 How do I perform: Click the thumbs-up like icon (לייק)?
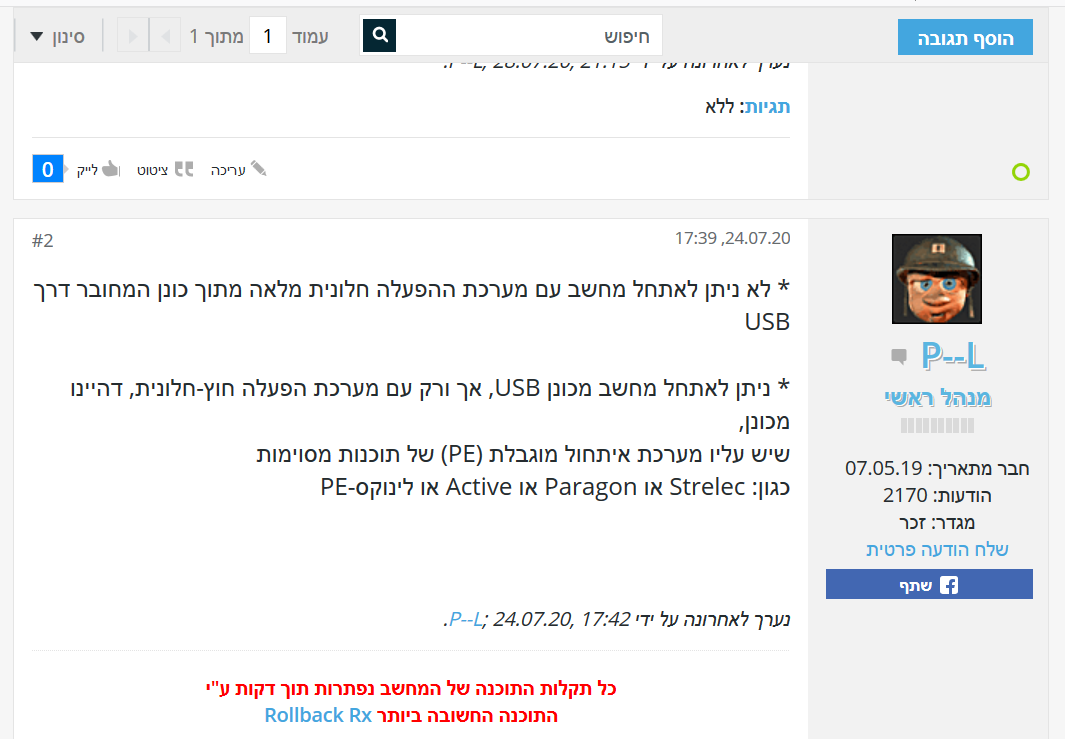click(x=108, y=169)
